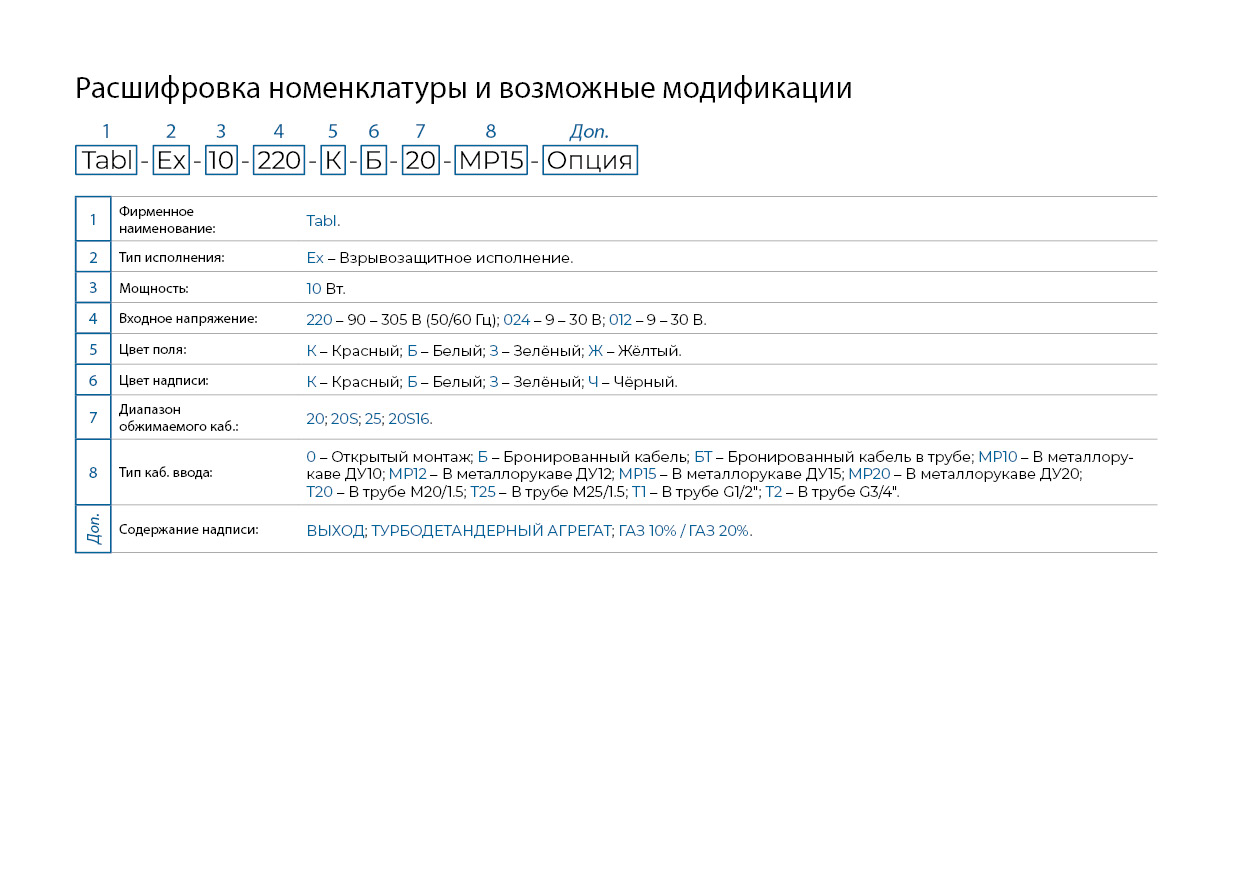1240x886 pixels.
Task: Select the "Ex" box in the code string
Action: [x=171, y=161]
